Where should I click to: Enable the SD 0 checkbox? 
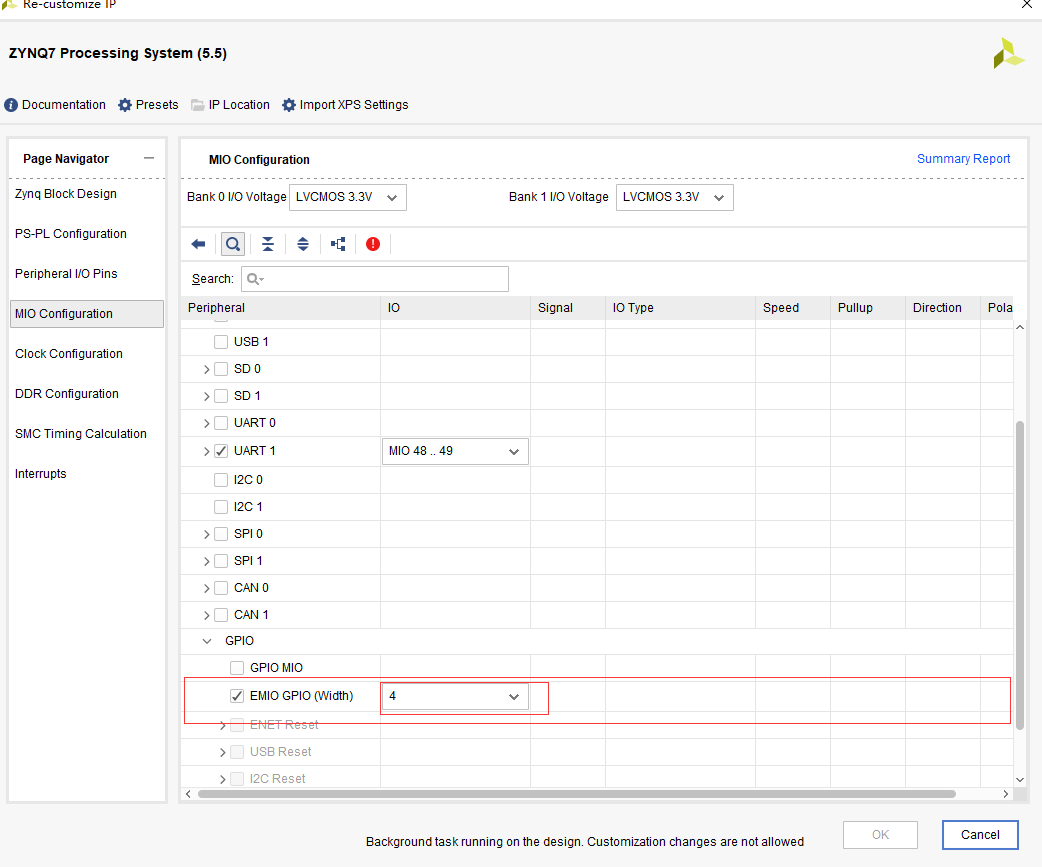click(221, 369)
